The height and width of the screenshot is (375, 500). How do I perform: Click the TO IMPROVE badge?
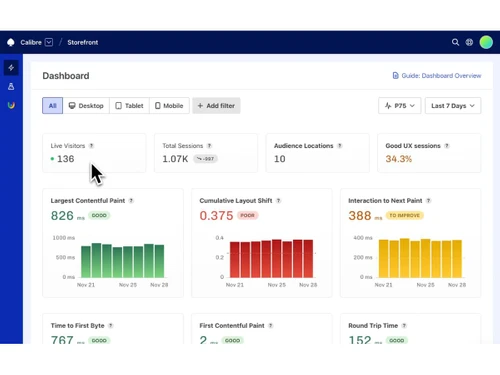(x=405, y=215)
